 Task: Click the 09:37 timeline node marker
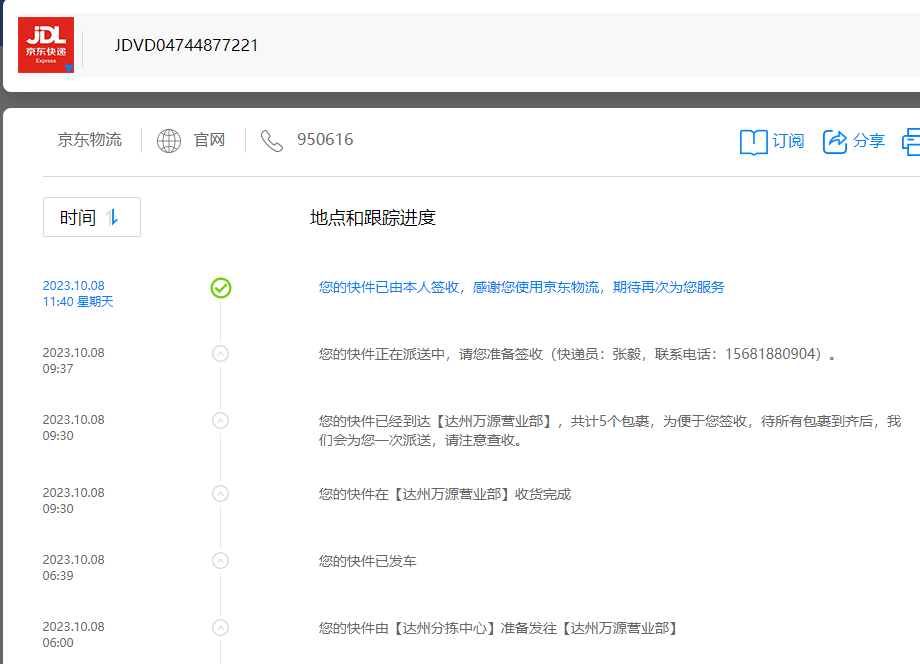[x=221, y=354]
